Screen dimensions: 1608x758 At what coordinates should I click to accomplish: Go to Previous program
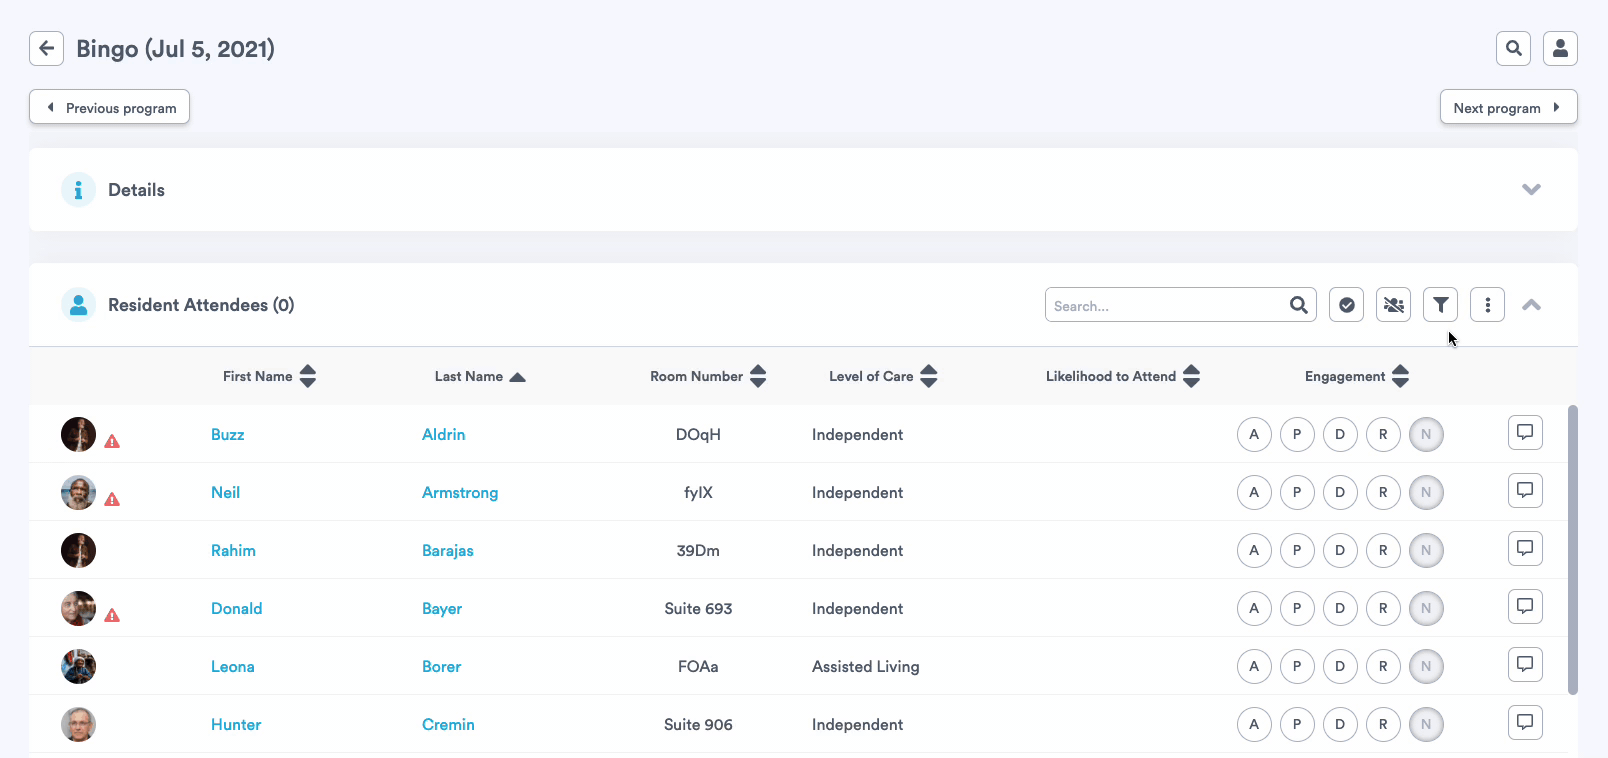110,107
